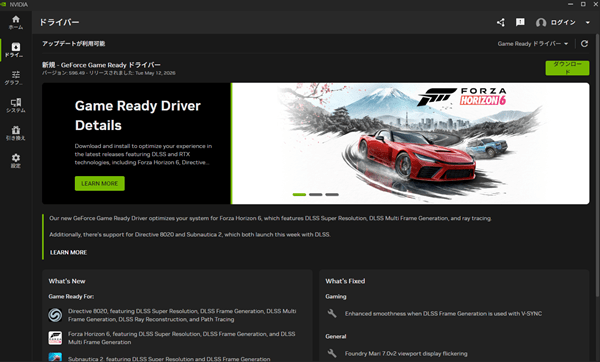
Task: Click the driver version and release date line
Action: 109,73
